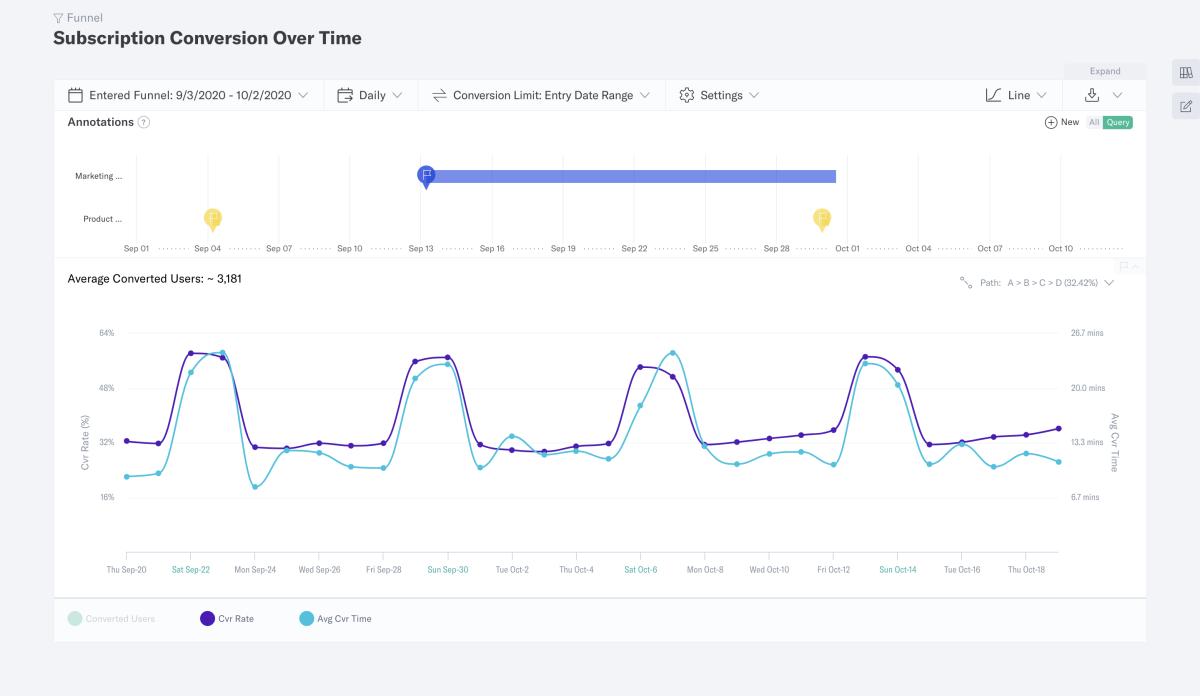Click the swap arrows icon beside Conversion Limit

(439, 94)
